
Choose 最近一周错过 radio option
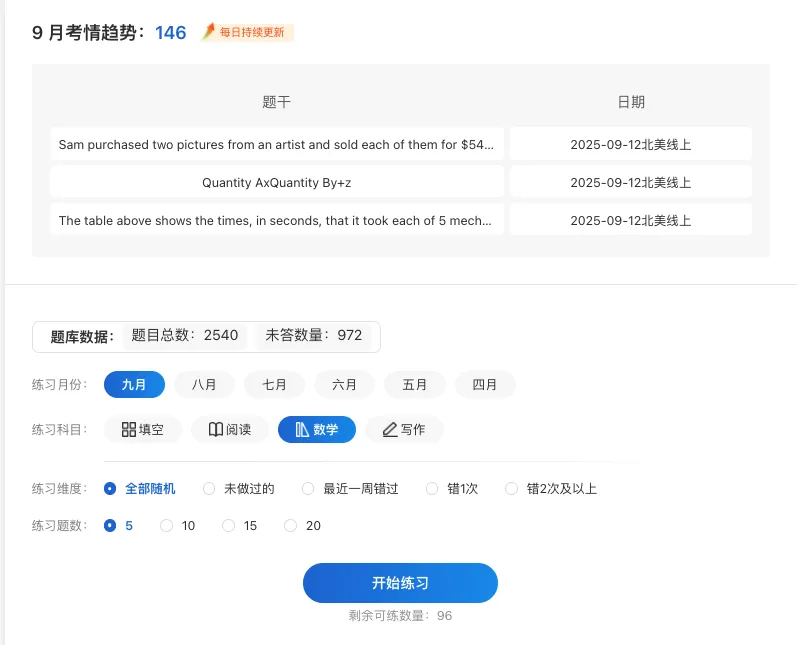point(308,489)
